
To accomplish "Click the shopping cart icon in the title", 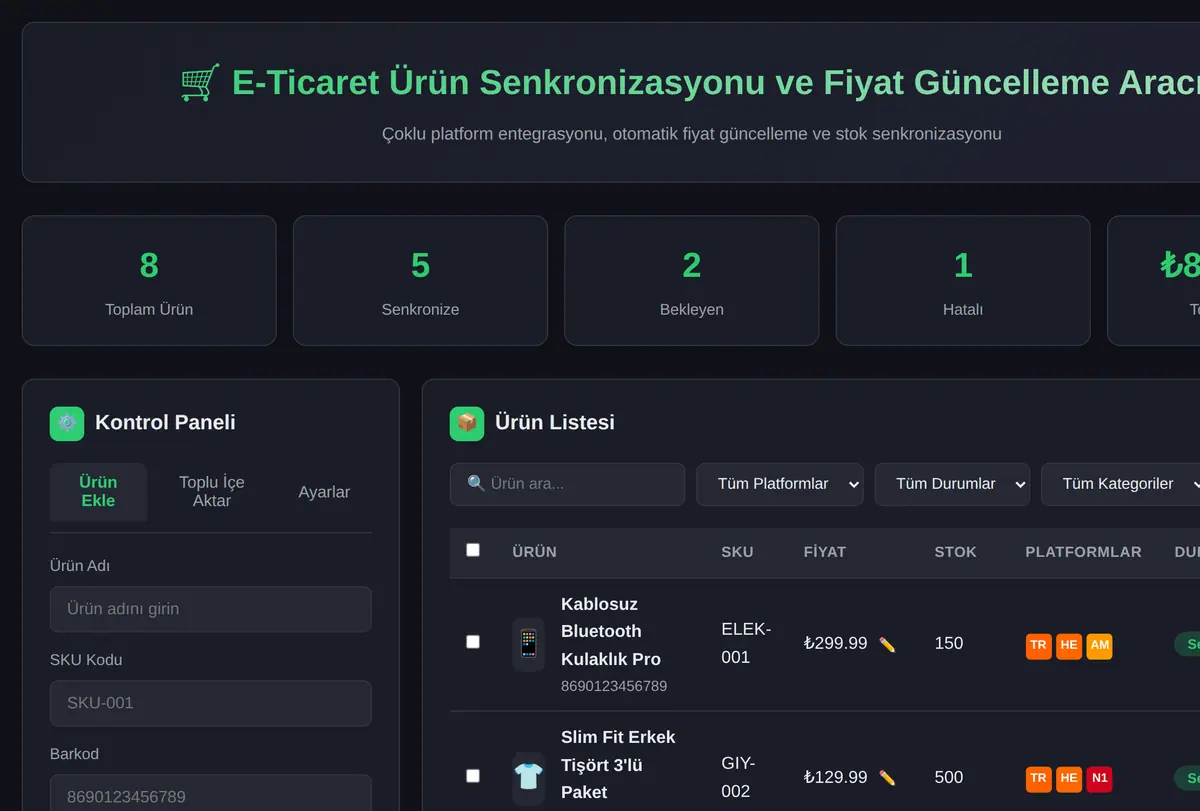I will point(200,82).
